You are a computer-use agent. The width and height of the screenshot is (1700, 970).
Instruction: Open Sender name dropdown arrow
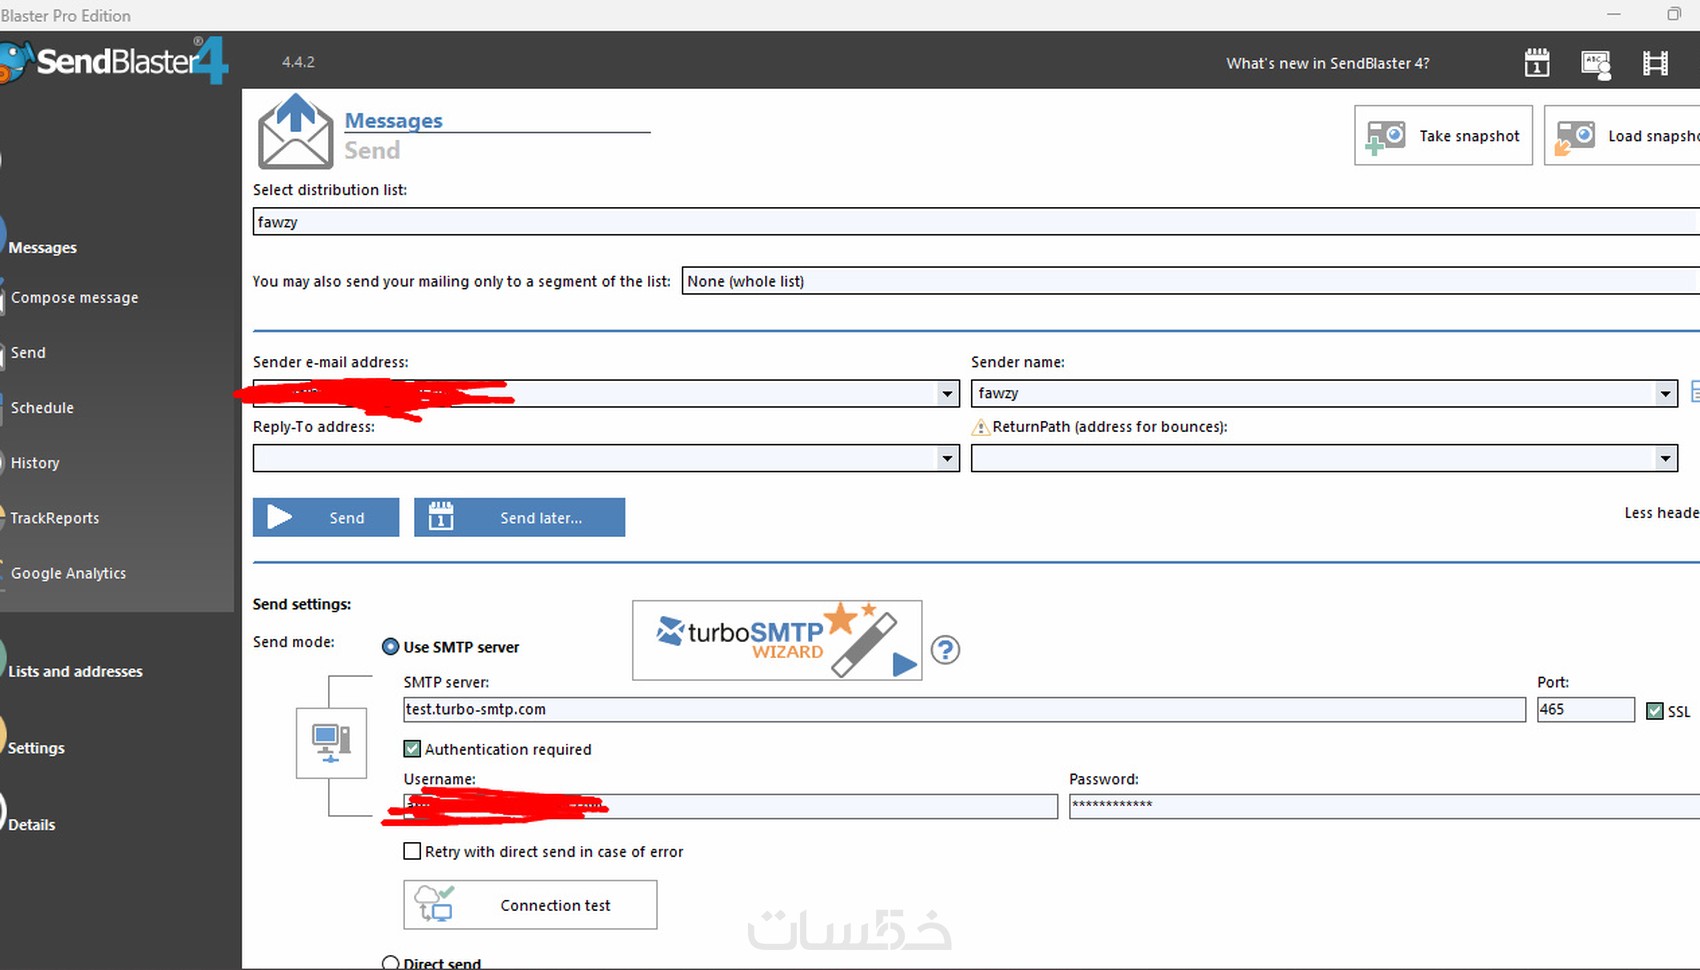tap(1665, 393)
